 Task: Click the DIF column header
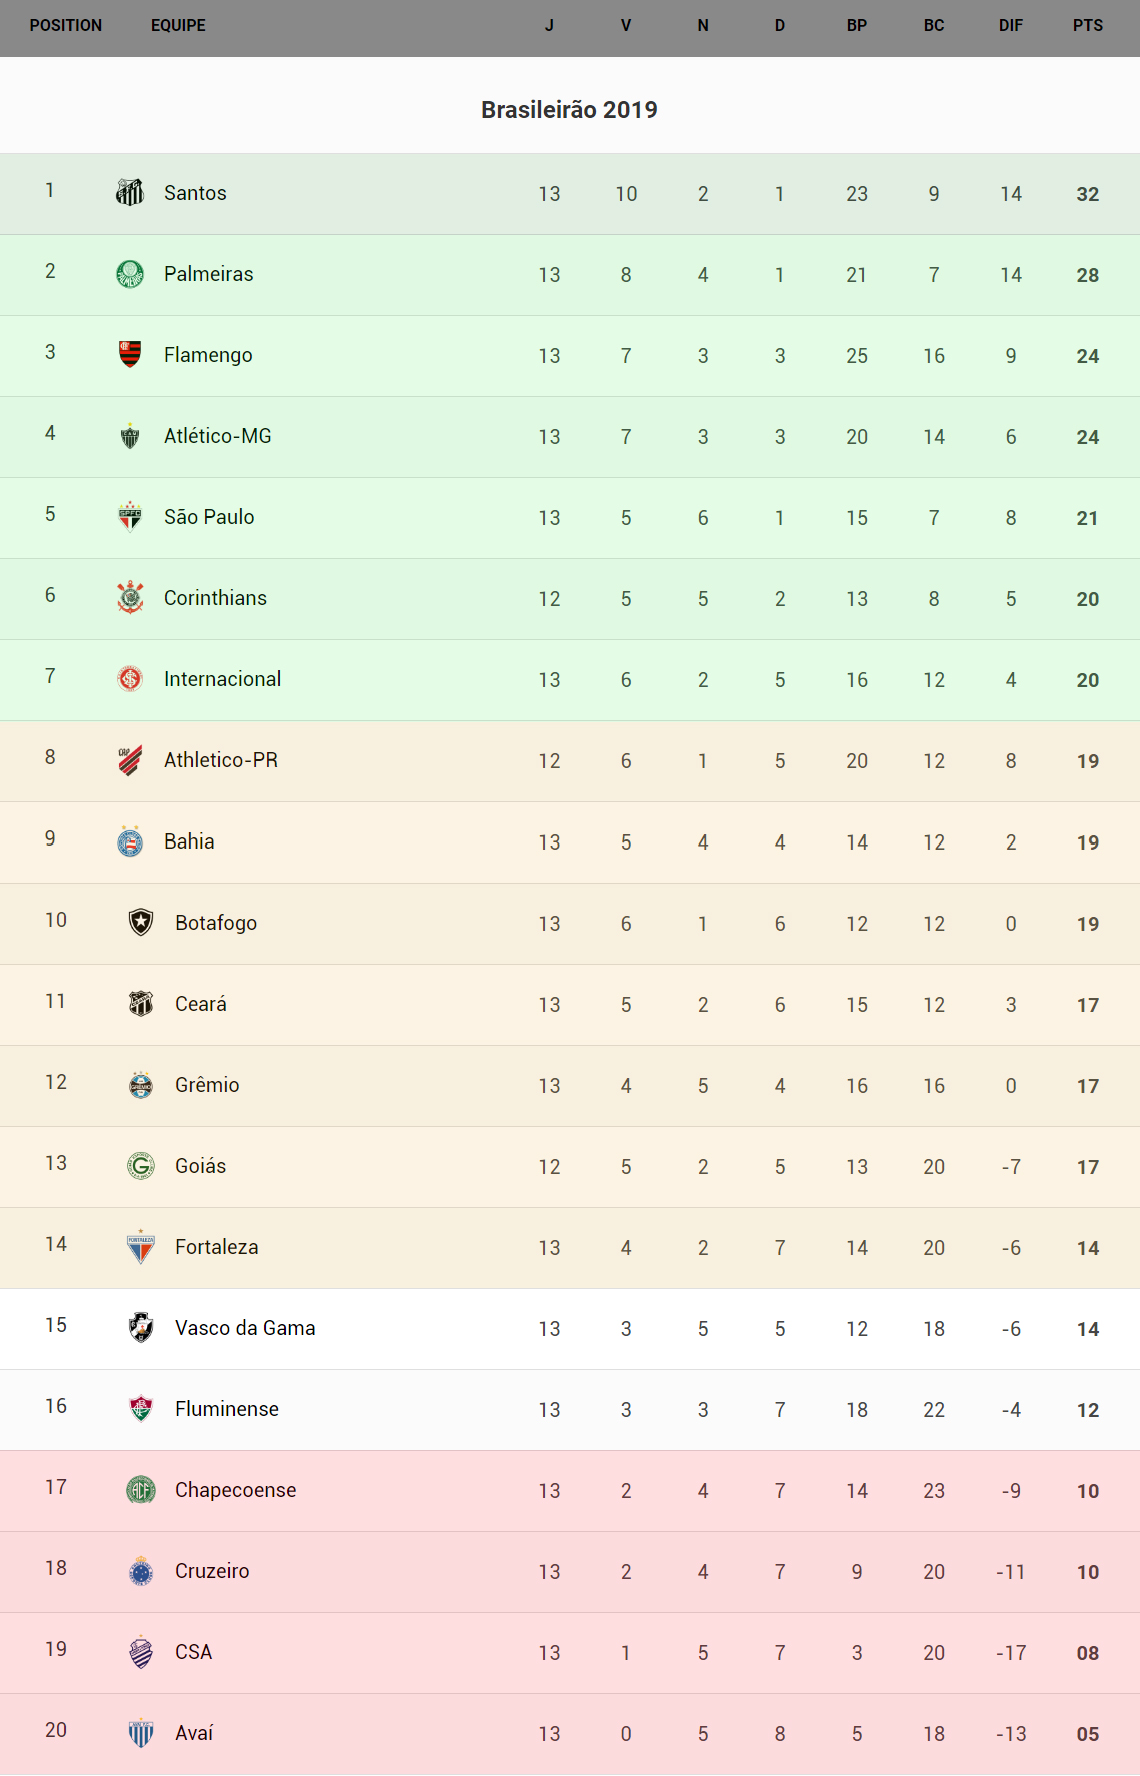click(x=1011, y=26)
